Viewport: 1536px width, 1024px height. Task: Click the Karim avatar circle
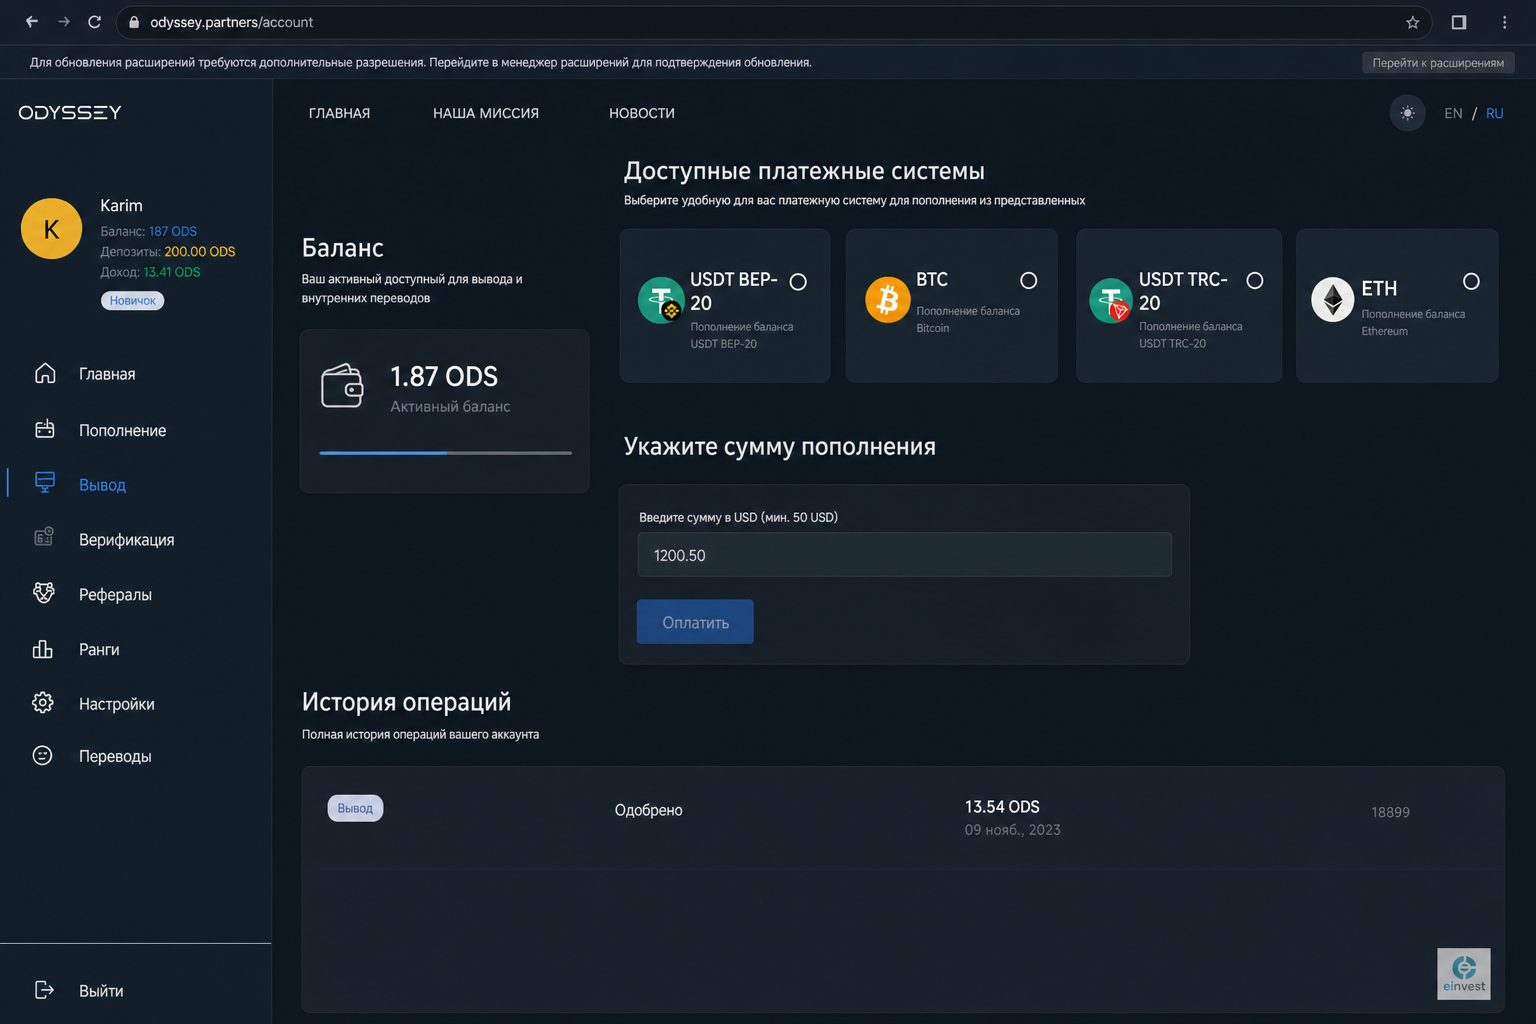pyautogui.click(x=51, y=229)
